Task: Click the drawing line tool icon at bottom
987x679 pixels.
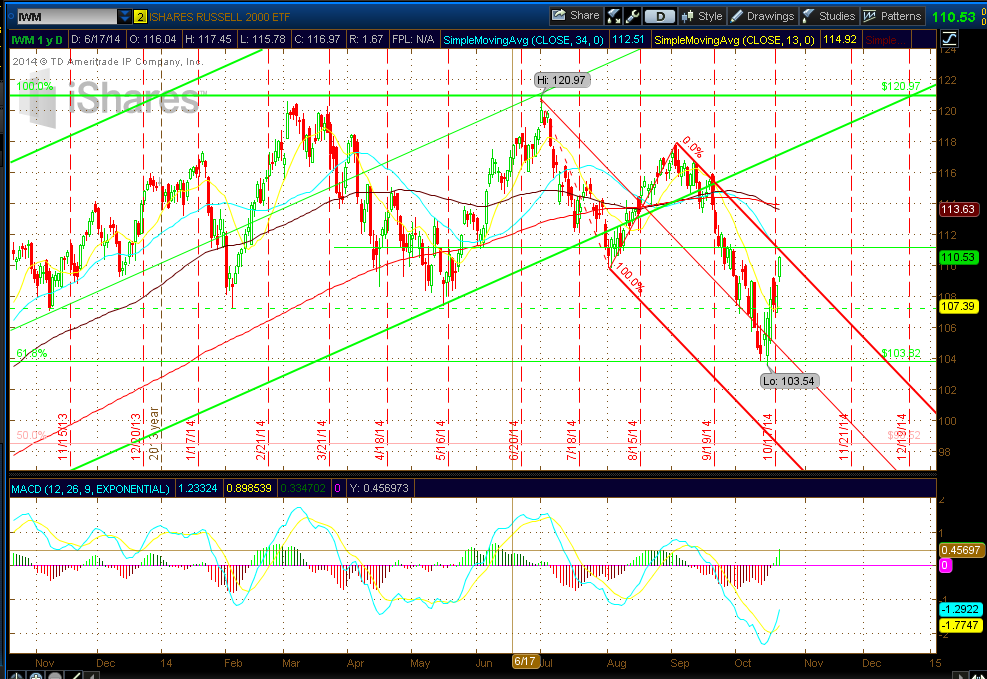Action: pyautogui.click(x=75, y=676)
